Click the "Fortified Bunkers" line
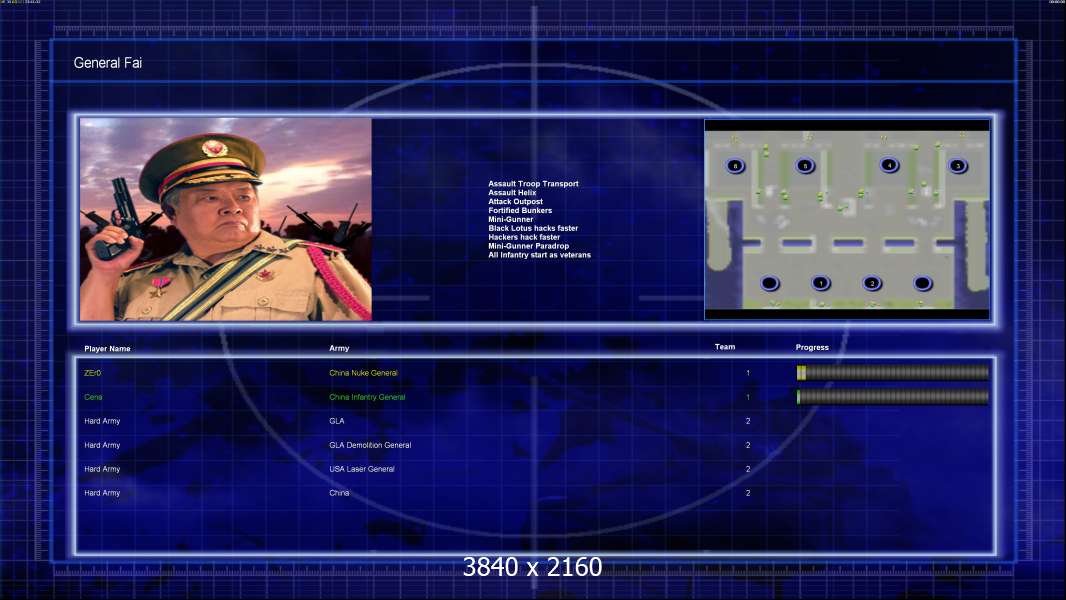 pyautogui.click(x=520, y=211)
